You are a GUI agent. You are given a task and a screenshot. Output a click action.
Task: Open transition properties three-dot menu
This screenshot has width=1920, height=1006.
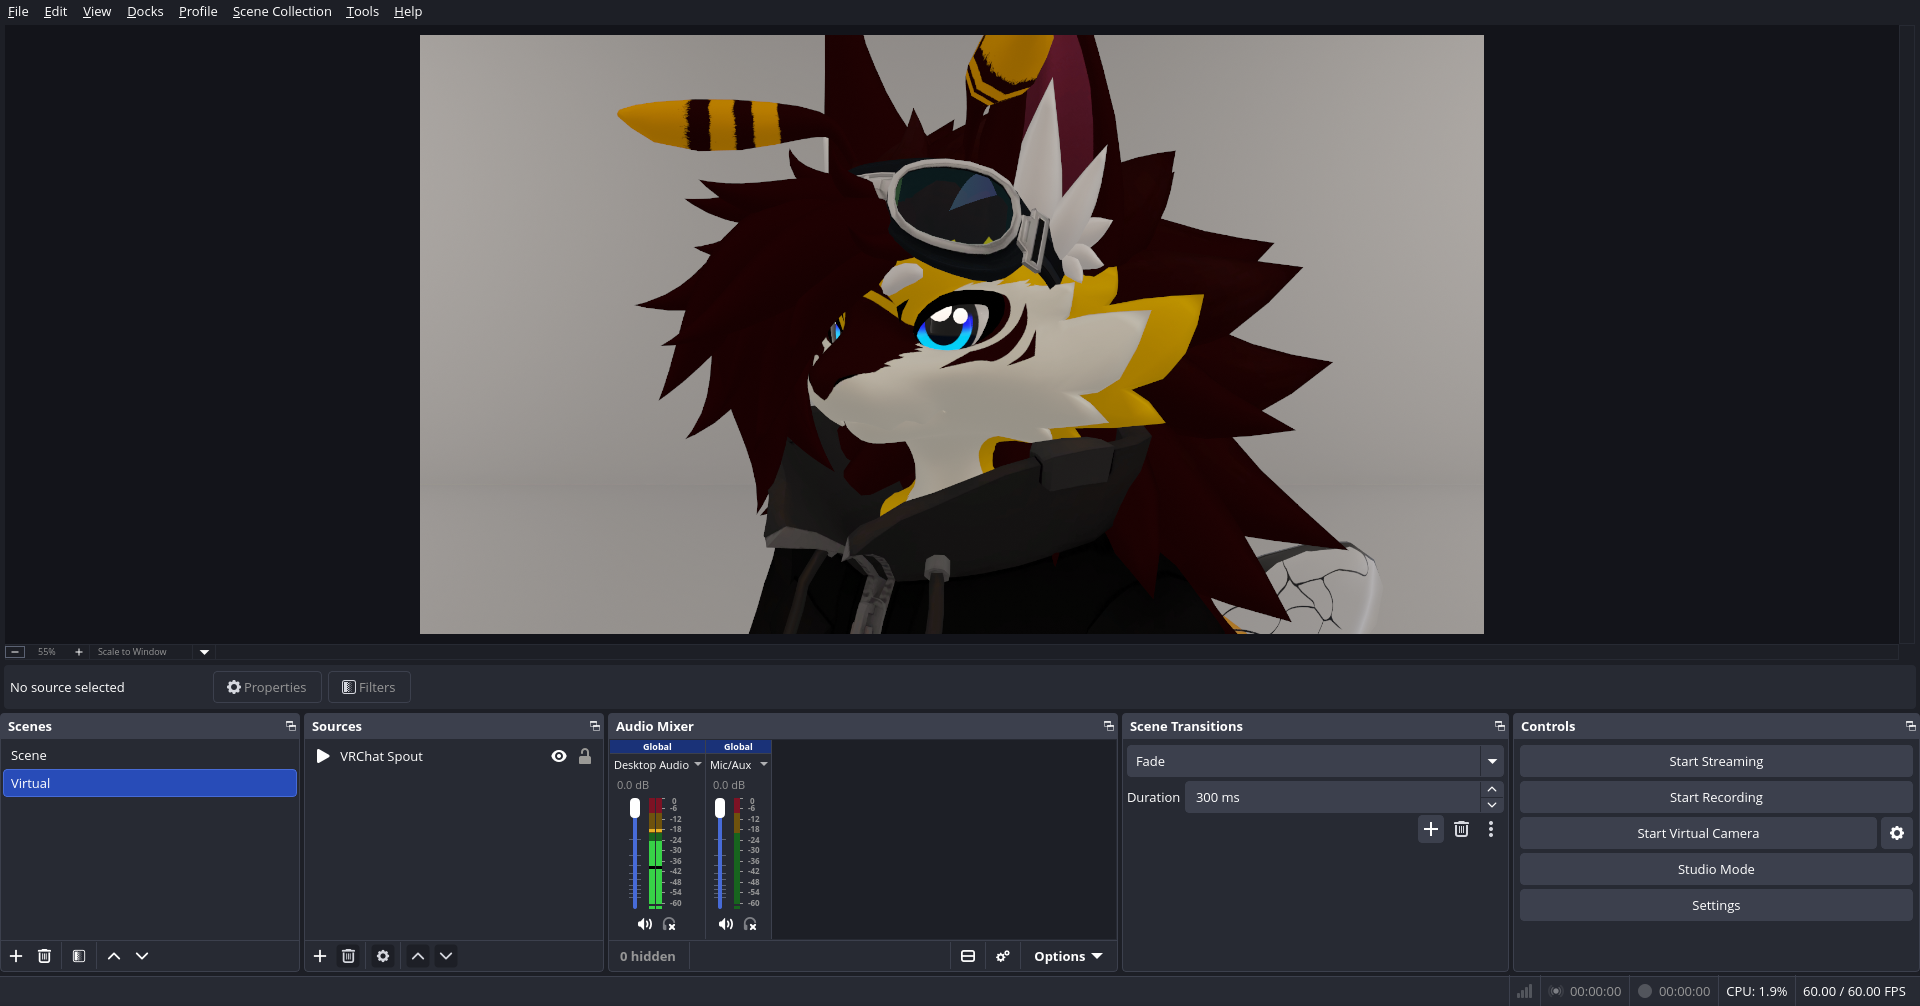point(1490,829)
